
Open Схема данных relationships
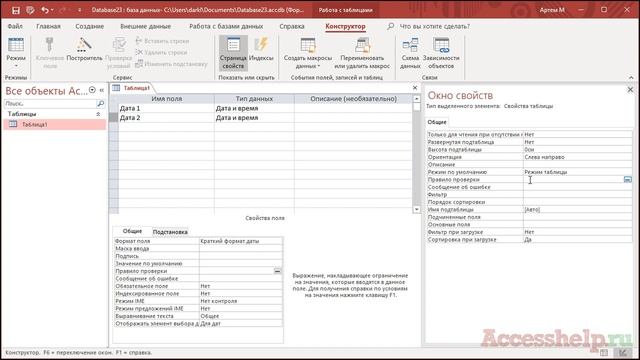[410, 53]
